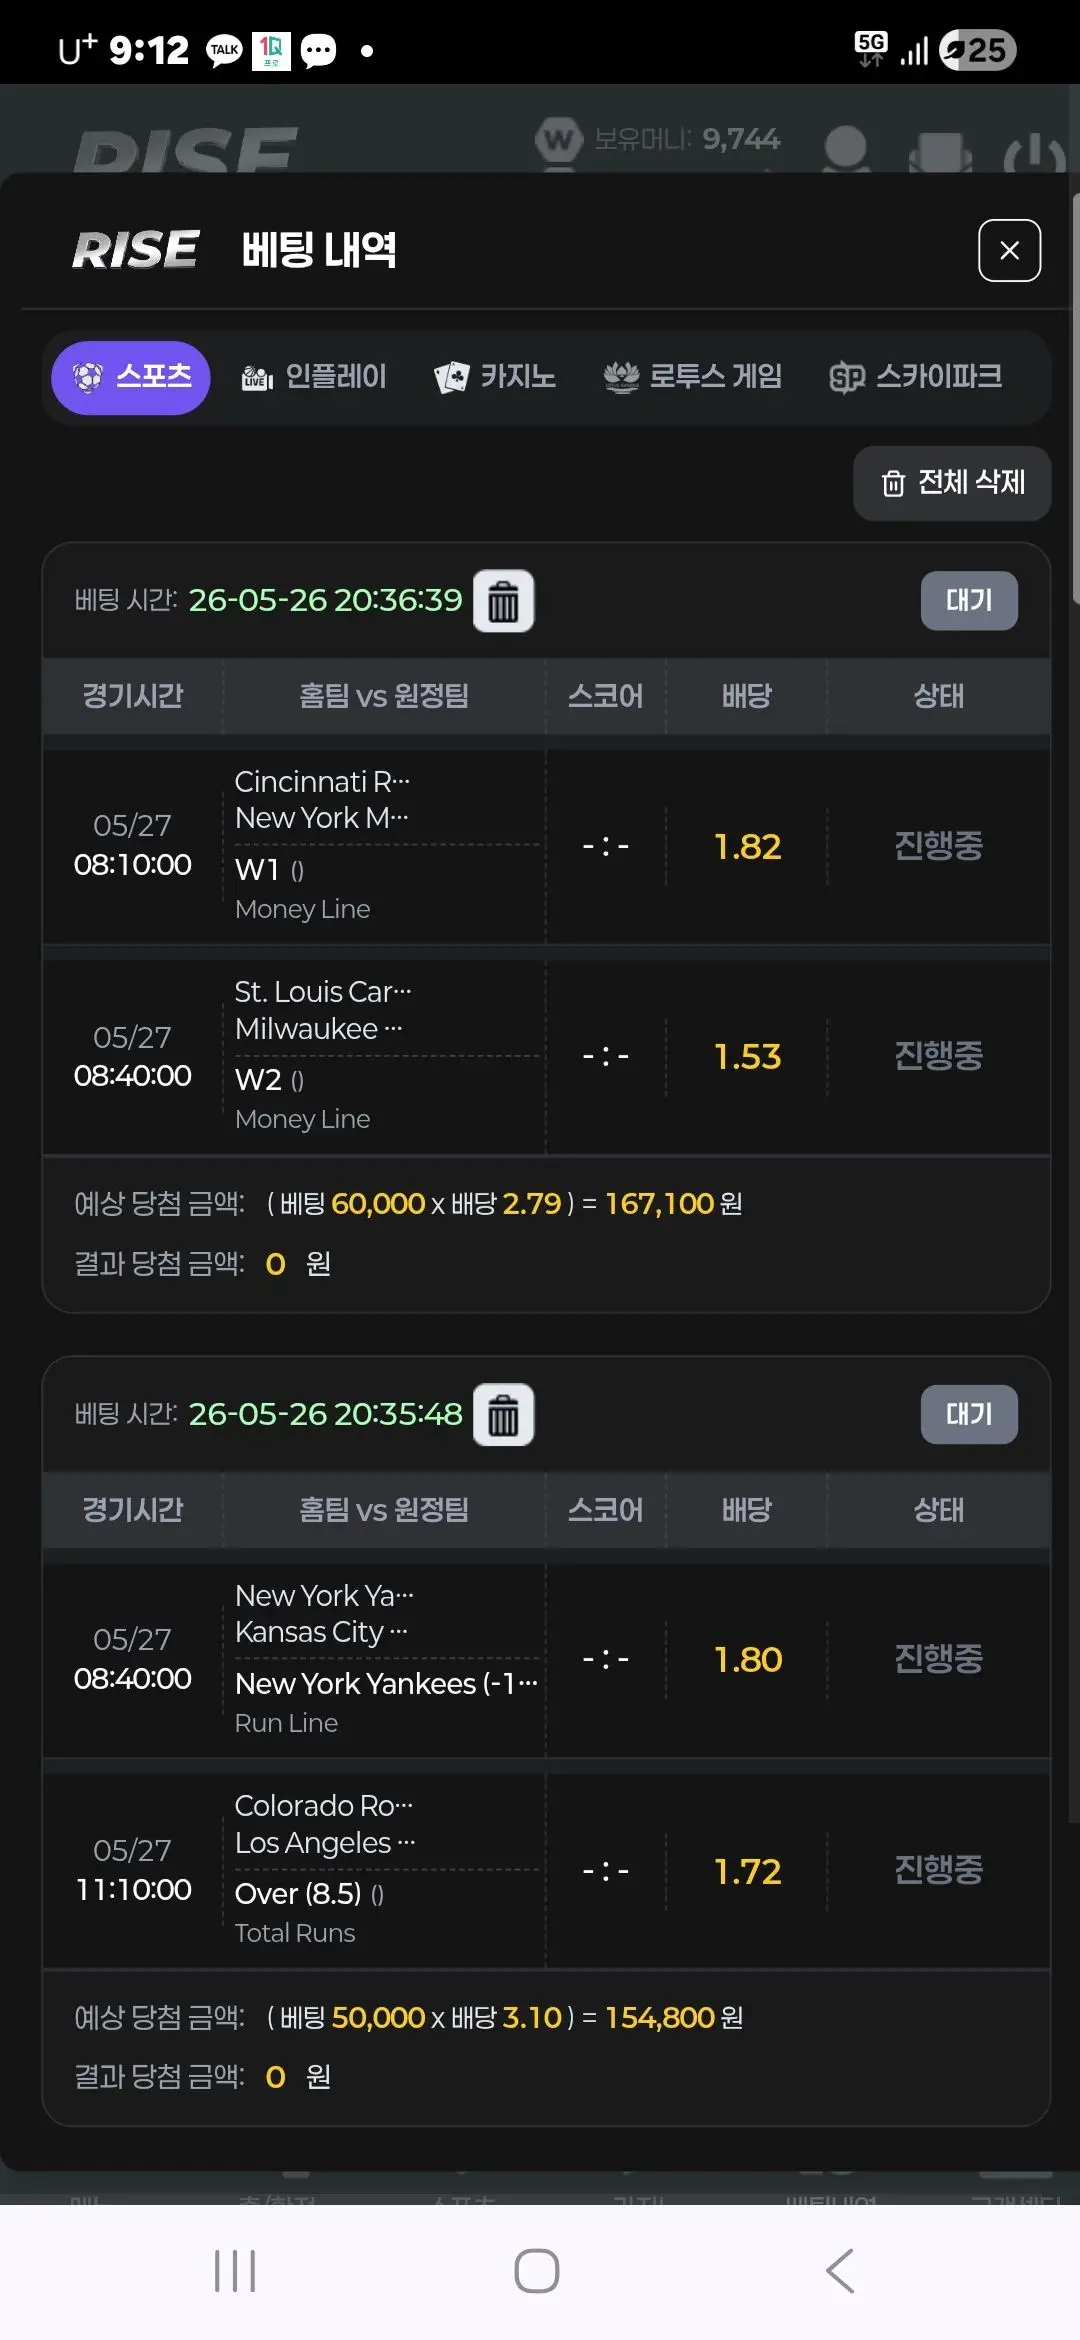This screenshot has width=1080, height=2340.
Task: Open the 로투스 게임 tab
Action: (693, 377)
